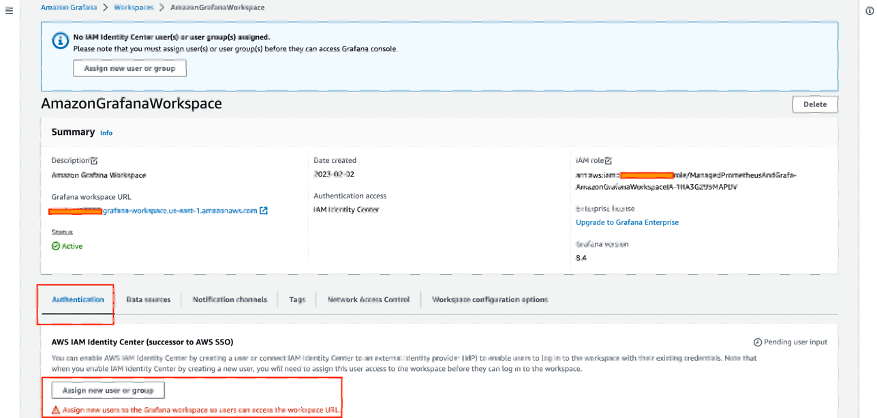Click the date created value 2023-02-02
Viewport: 877px width, 418px height.
[334, 174]
